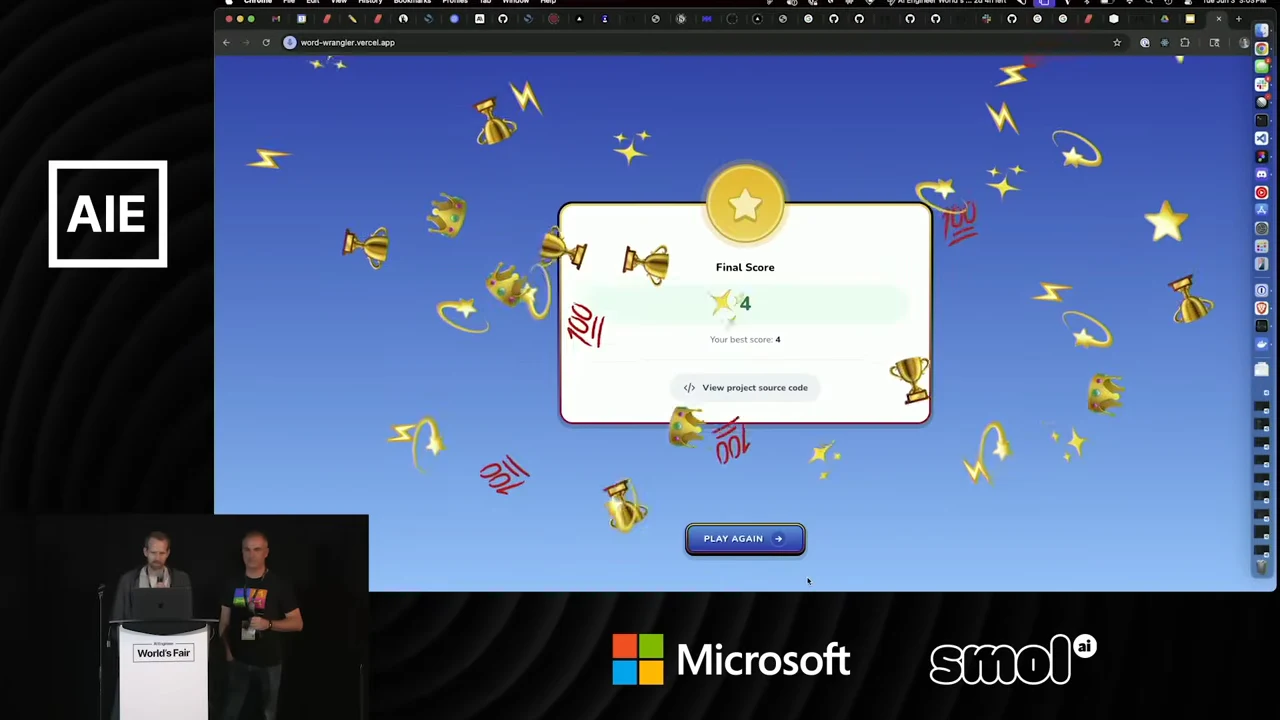Viewport: 1280px width, 720px height.
Task: Click the Play Again button
Action: [745, 539]
